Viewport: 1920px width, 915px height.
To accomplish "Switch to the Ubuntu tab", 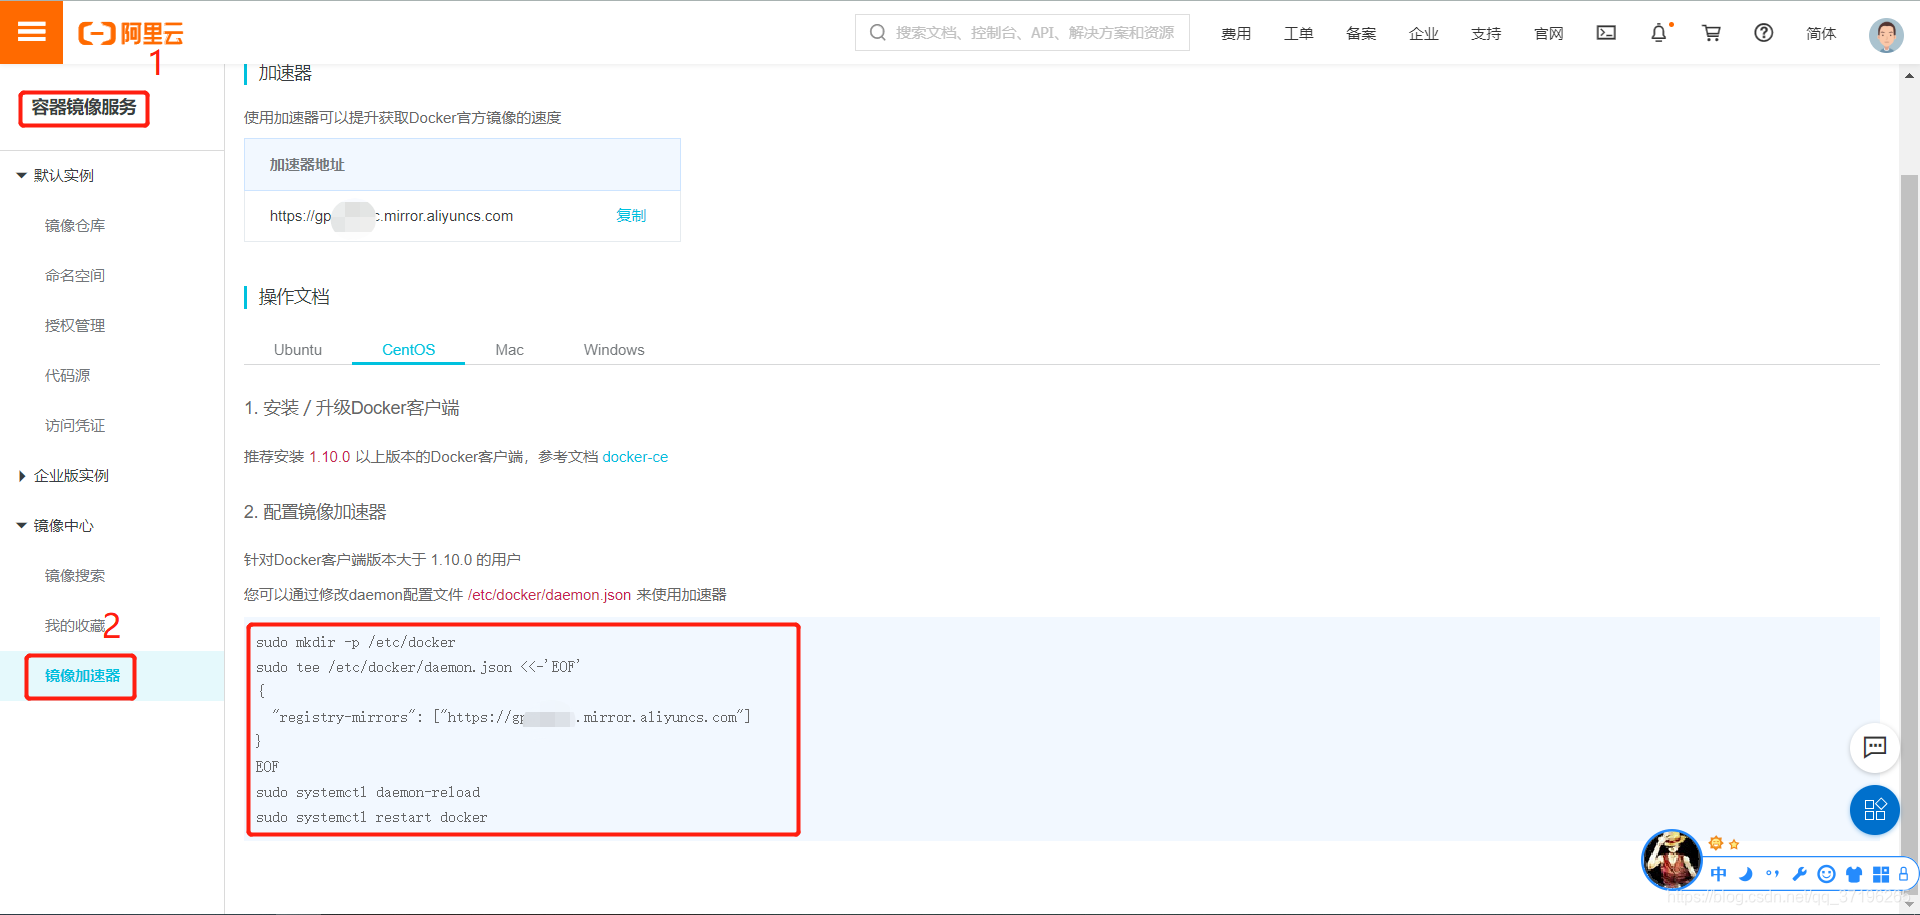I will [298, 349].
